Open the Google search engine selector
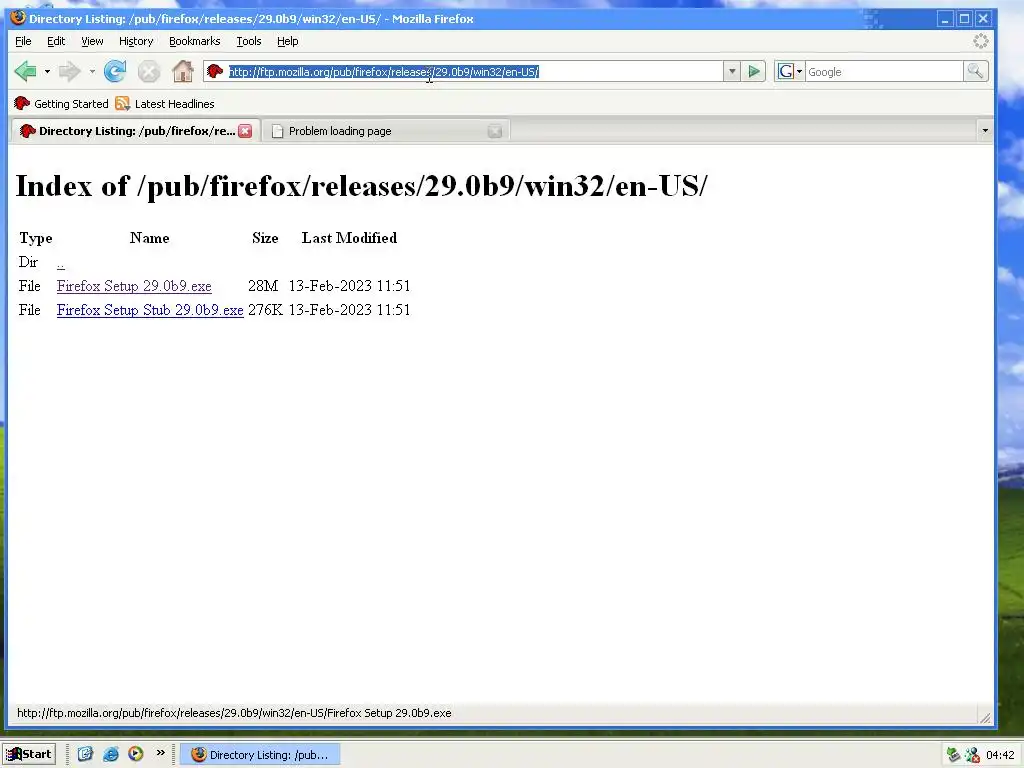Image resolution: width=1024 pixels, height=768 pixels. (x=790, y=72)
